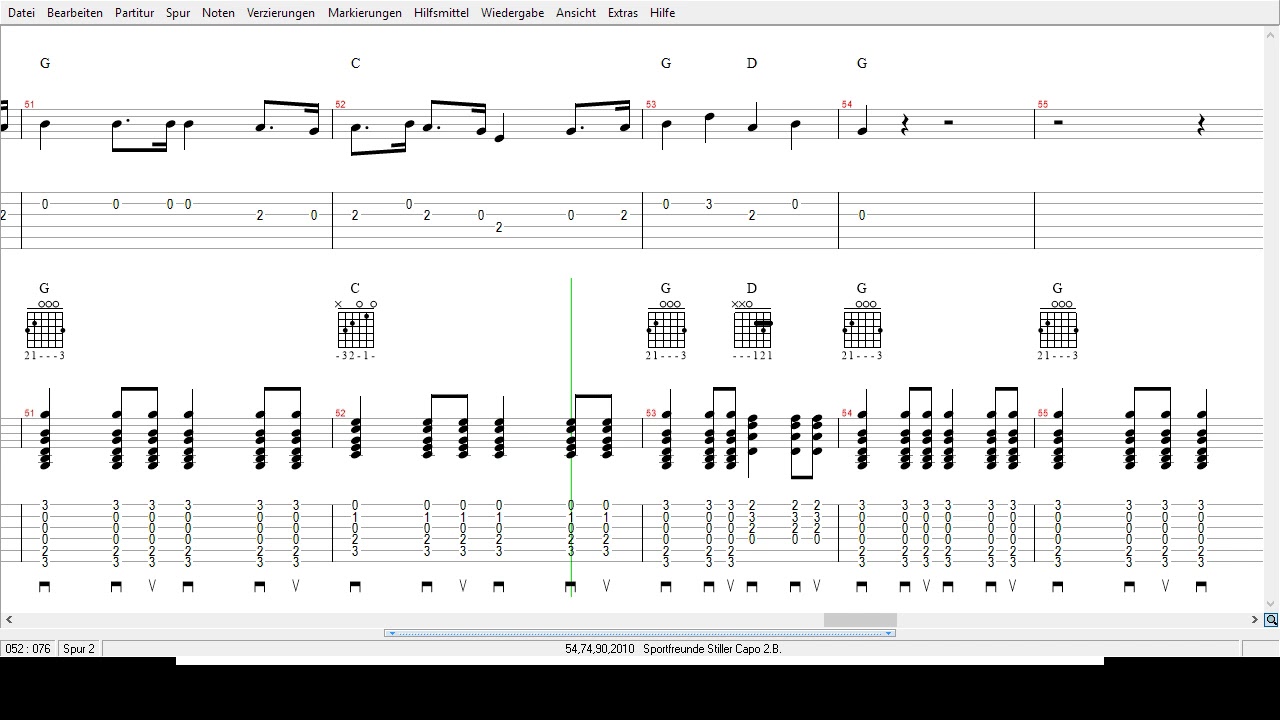Click measure number 55 in the top track
The width and height of the screenshot is (1280, 720).
pyautogui.click(x=1043, y=105)
